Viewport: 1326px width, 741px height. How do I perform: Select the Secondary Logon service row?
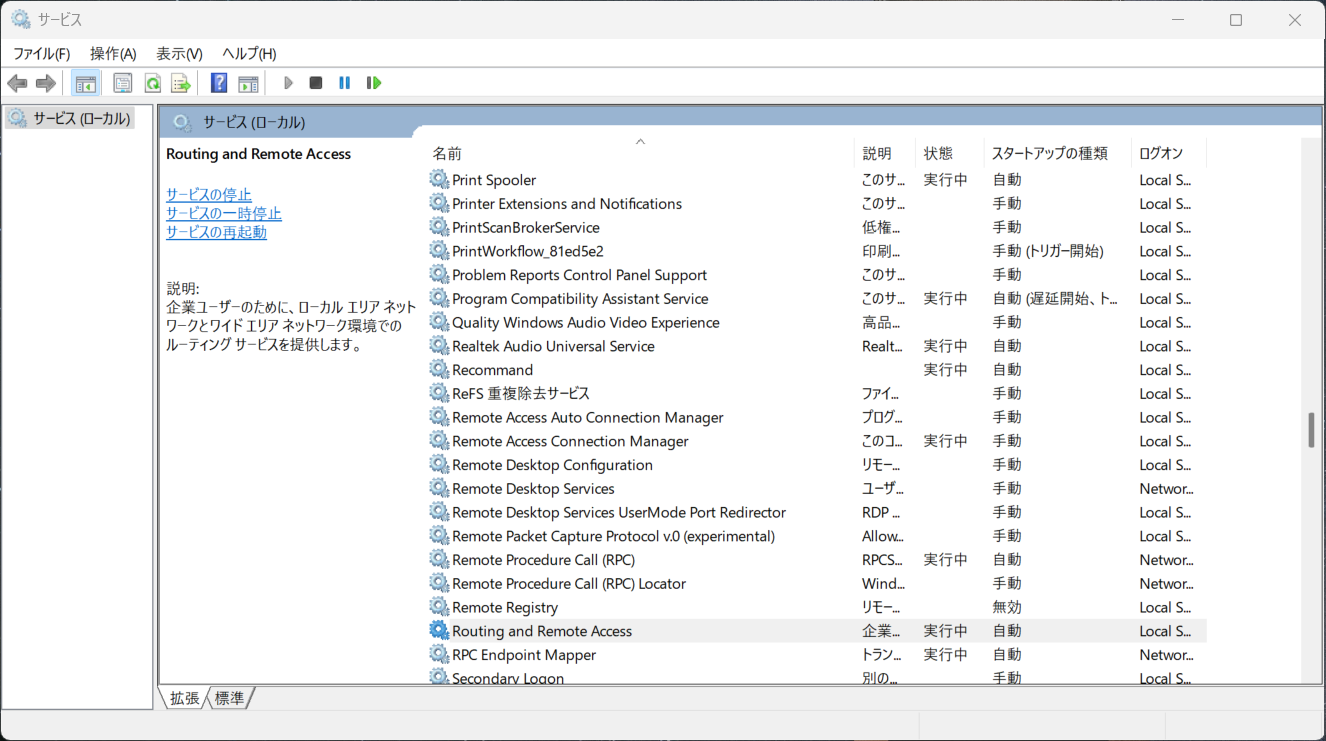coord(817,678)
